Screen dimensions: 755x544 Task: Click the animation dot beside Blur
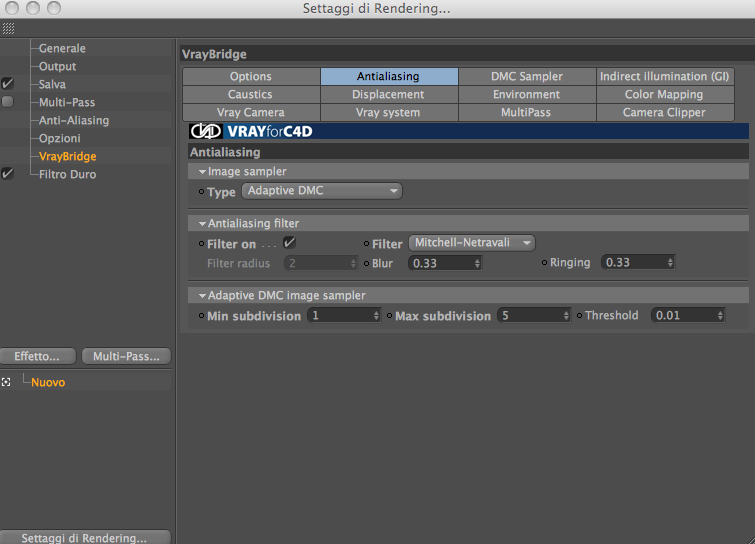(366, 263)
